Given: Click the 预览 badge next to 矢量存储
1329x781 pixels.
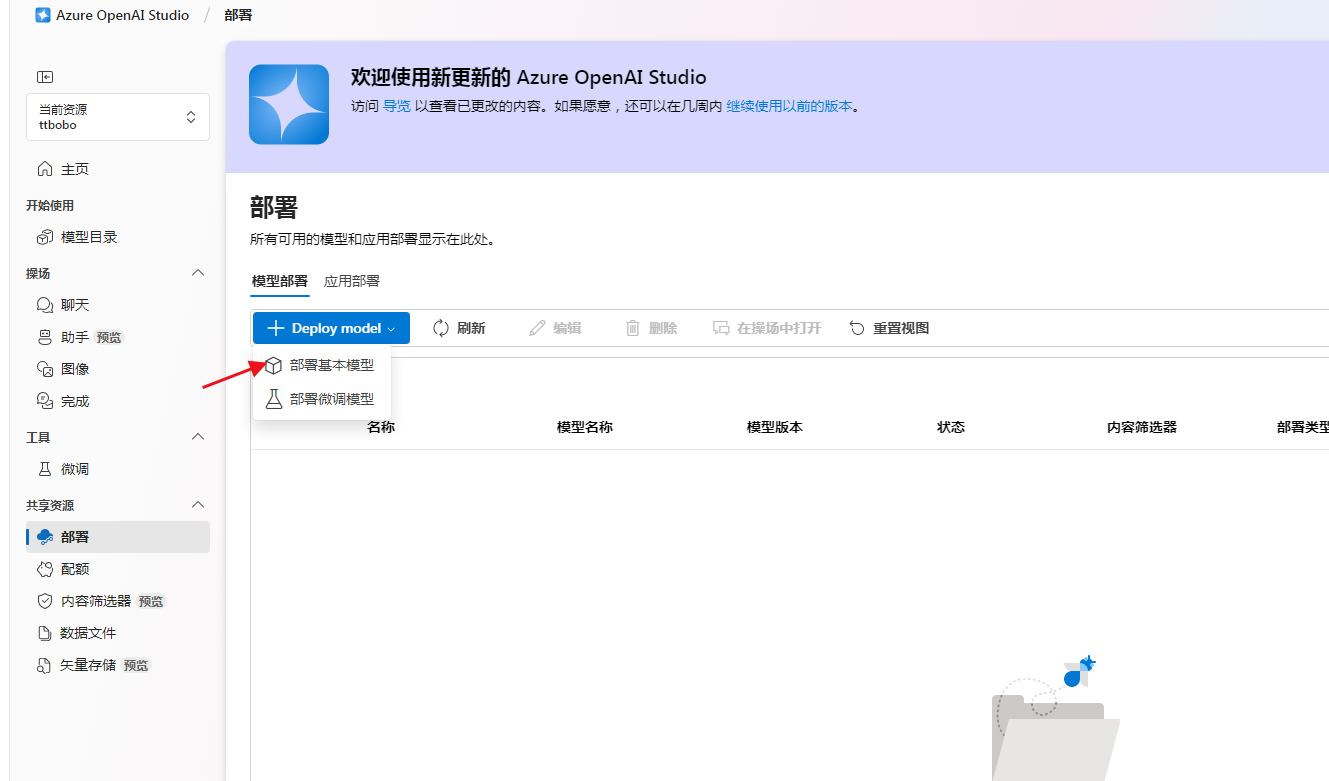Looking at the screenshot, I should [x=136, y=666].
